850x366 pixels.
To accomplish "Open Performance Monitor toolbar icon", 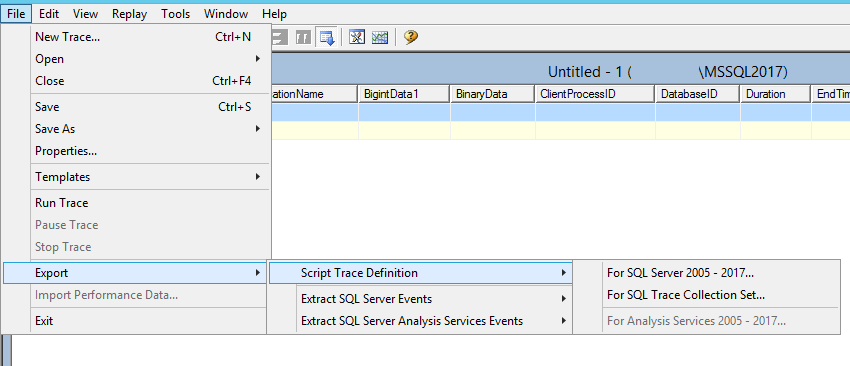I will pos(379,37).
